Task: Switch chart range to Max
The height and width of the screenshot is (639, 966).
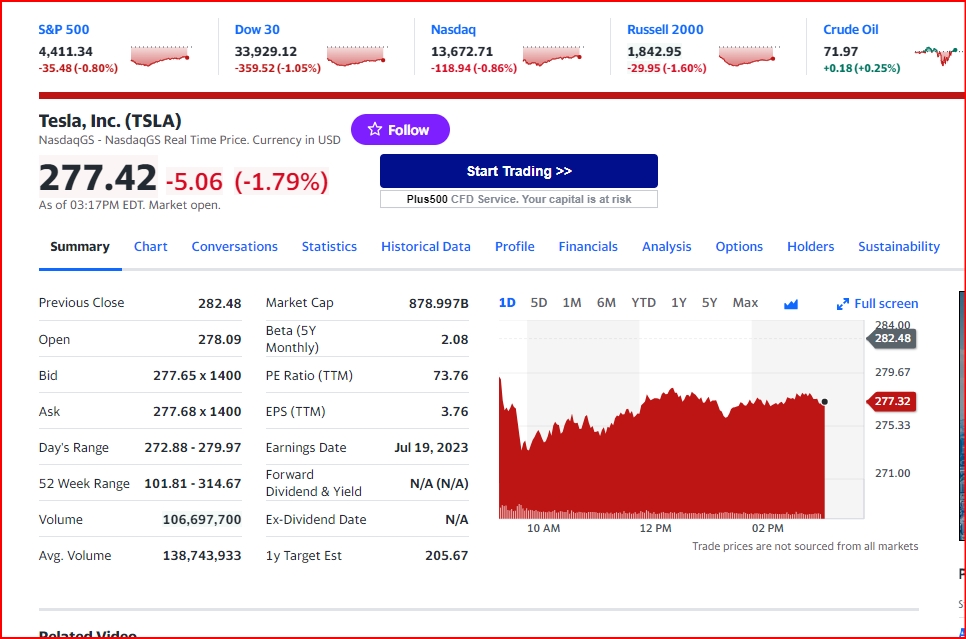Action: click(745, 303)
